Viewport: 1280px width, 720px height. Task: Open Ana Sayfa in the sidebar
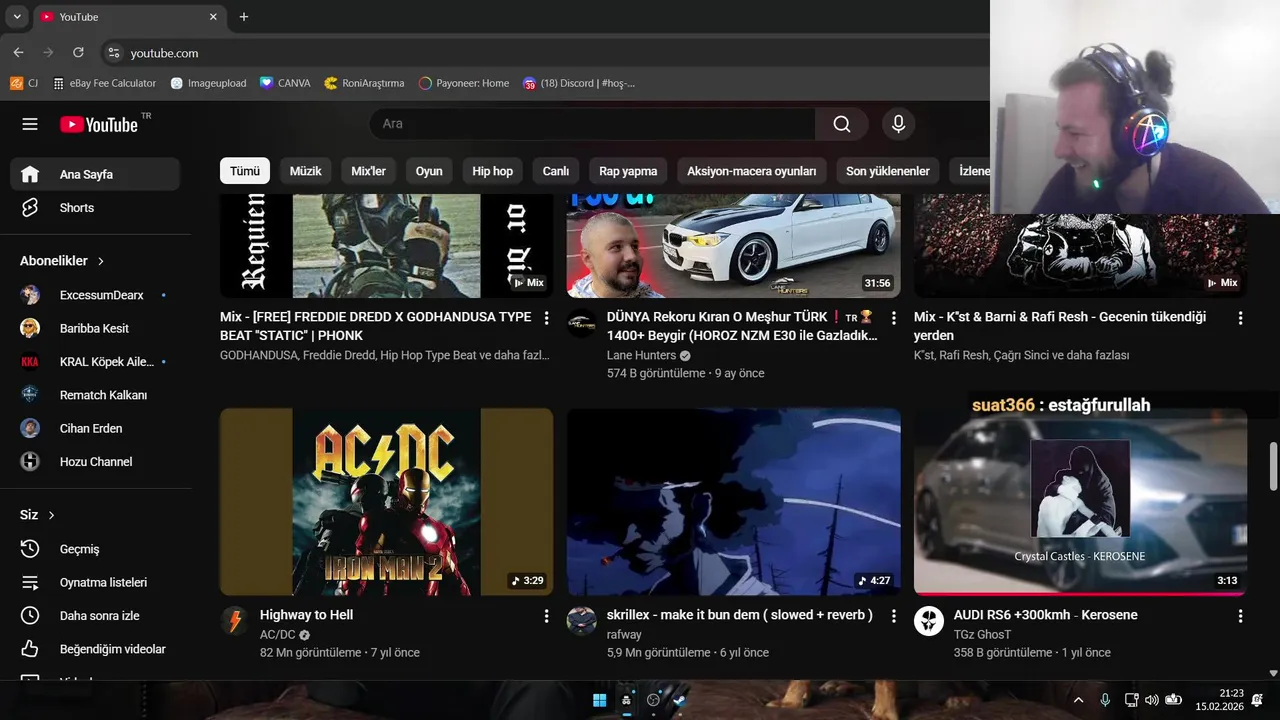[x=95, y=174]
